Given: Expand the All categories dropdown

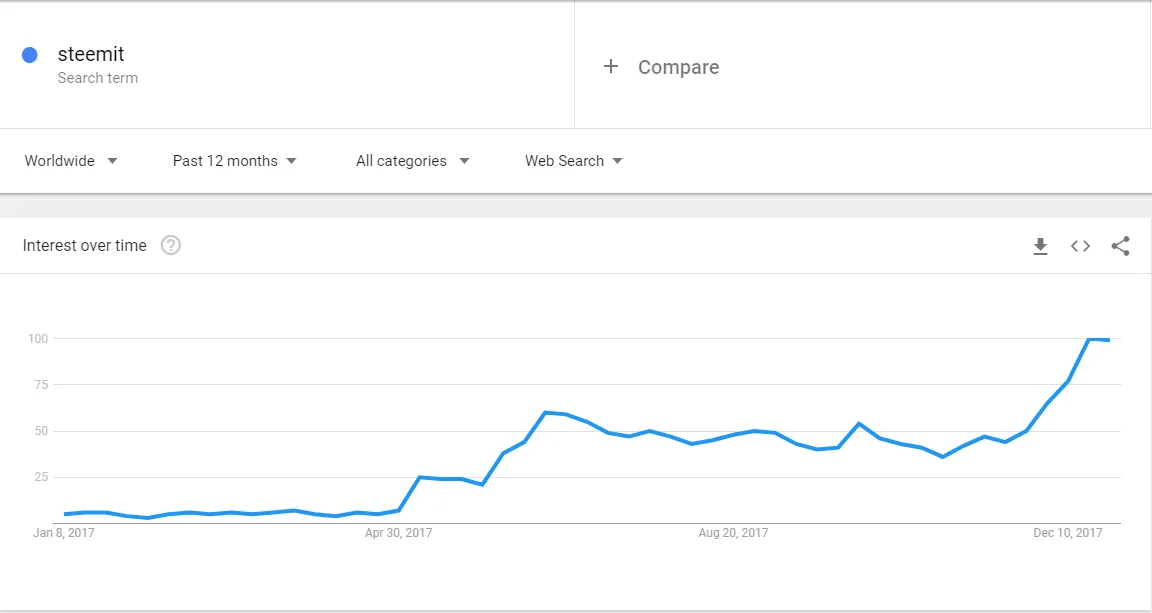Looking at the screenshot, I should (412, 161).
